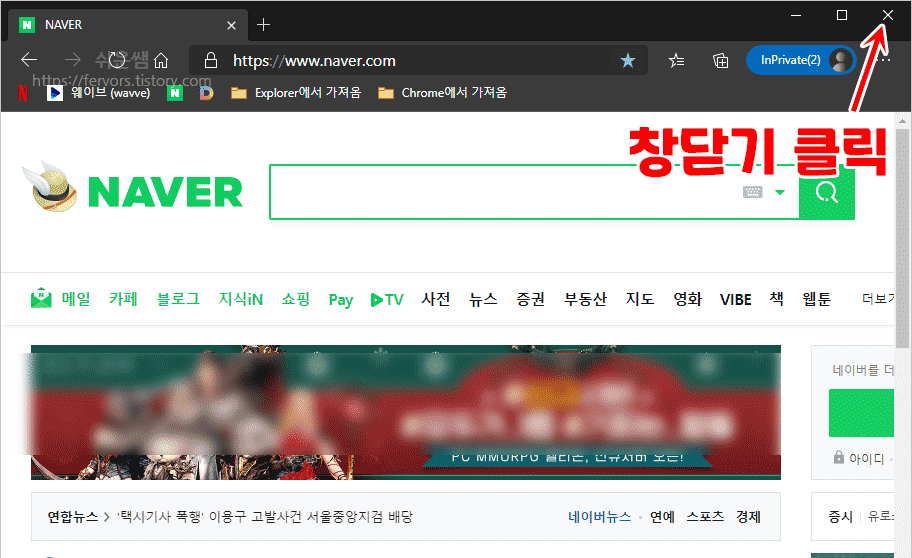Open Pay menu item
The image size is (912, 558).
tap(341, 300)
